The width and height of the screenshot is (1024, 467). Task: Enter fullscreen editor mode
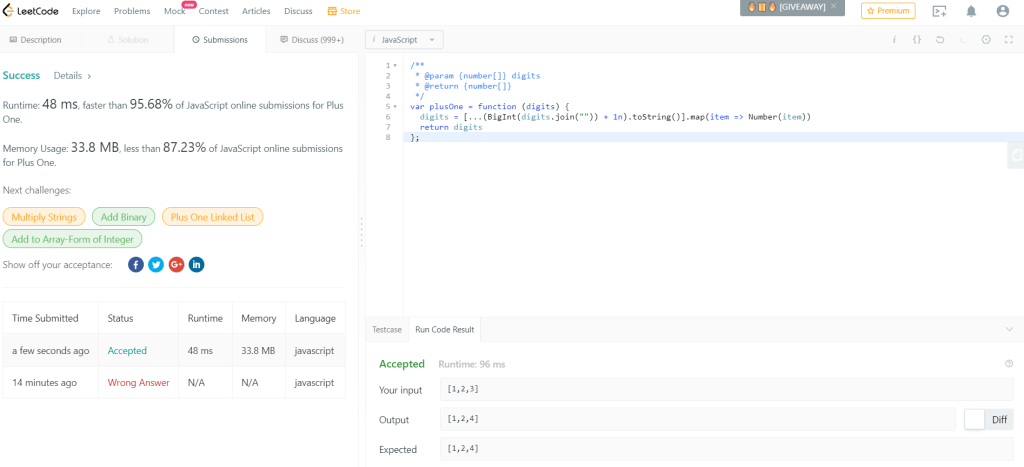1008,40
